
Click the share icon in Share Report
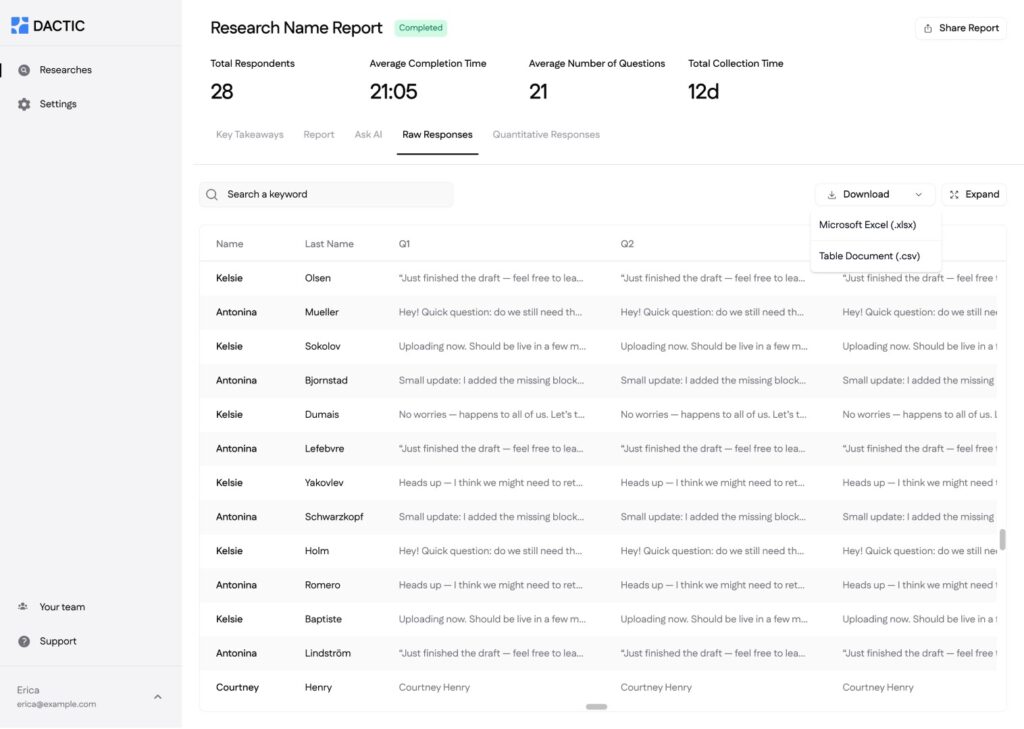[928, 28]
